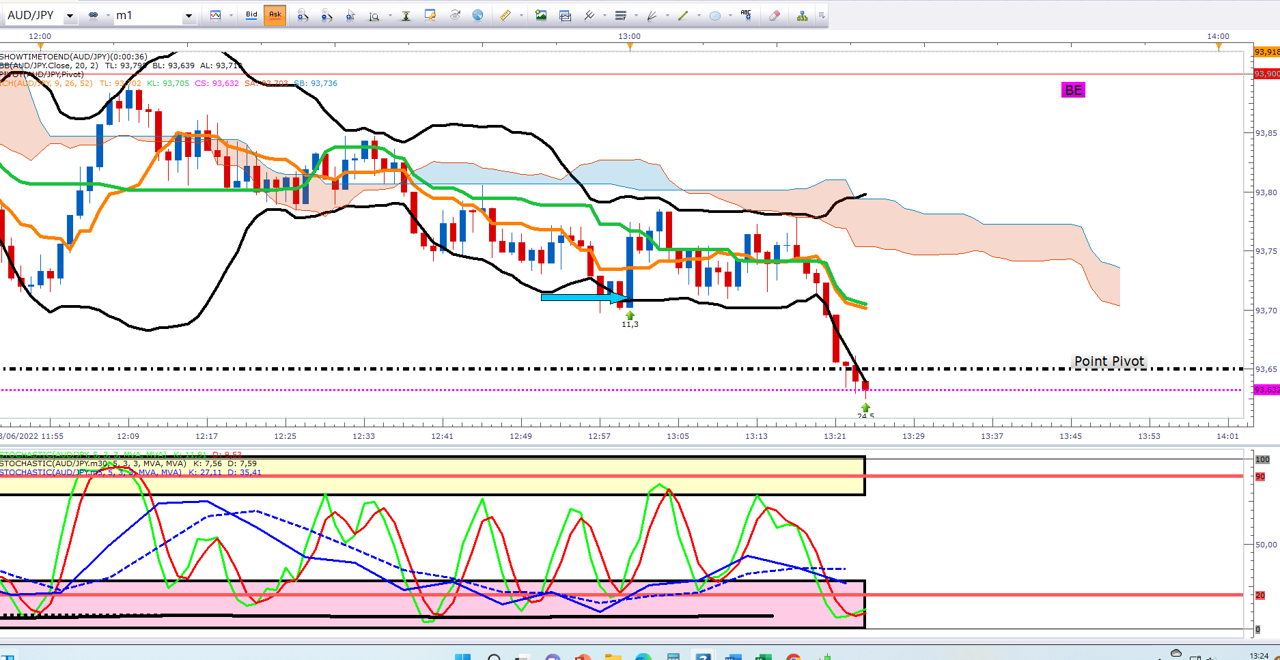1280x660 pixels.
Task: Select the ICH indicator legend line
Action: click(168, 84)
